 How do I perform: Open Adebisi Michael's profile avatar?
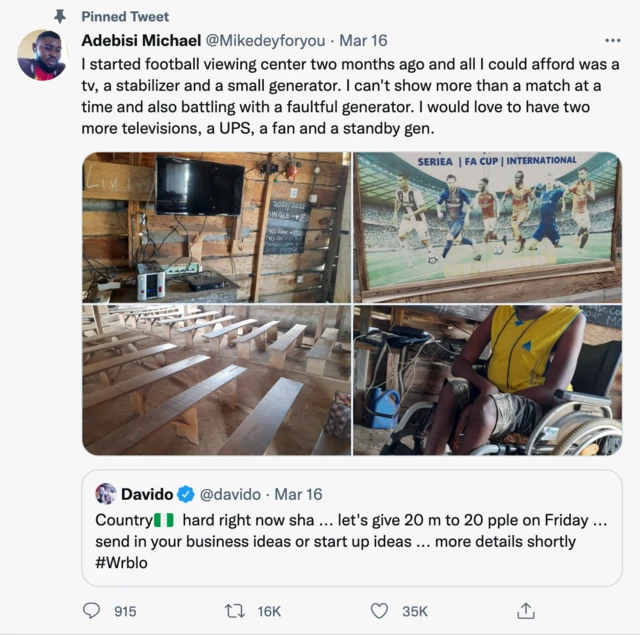42,55
